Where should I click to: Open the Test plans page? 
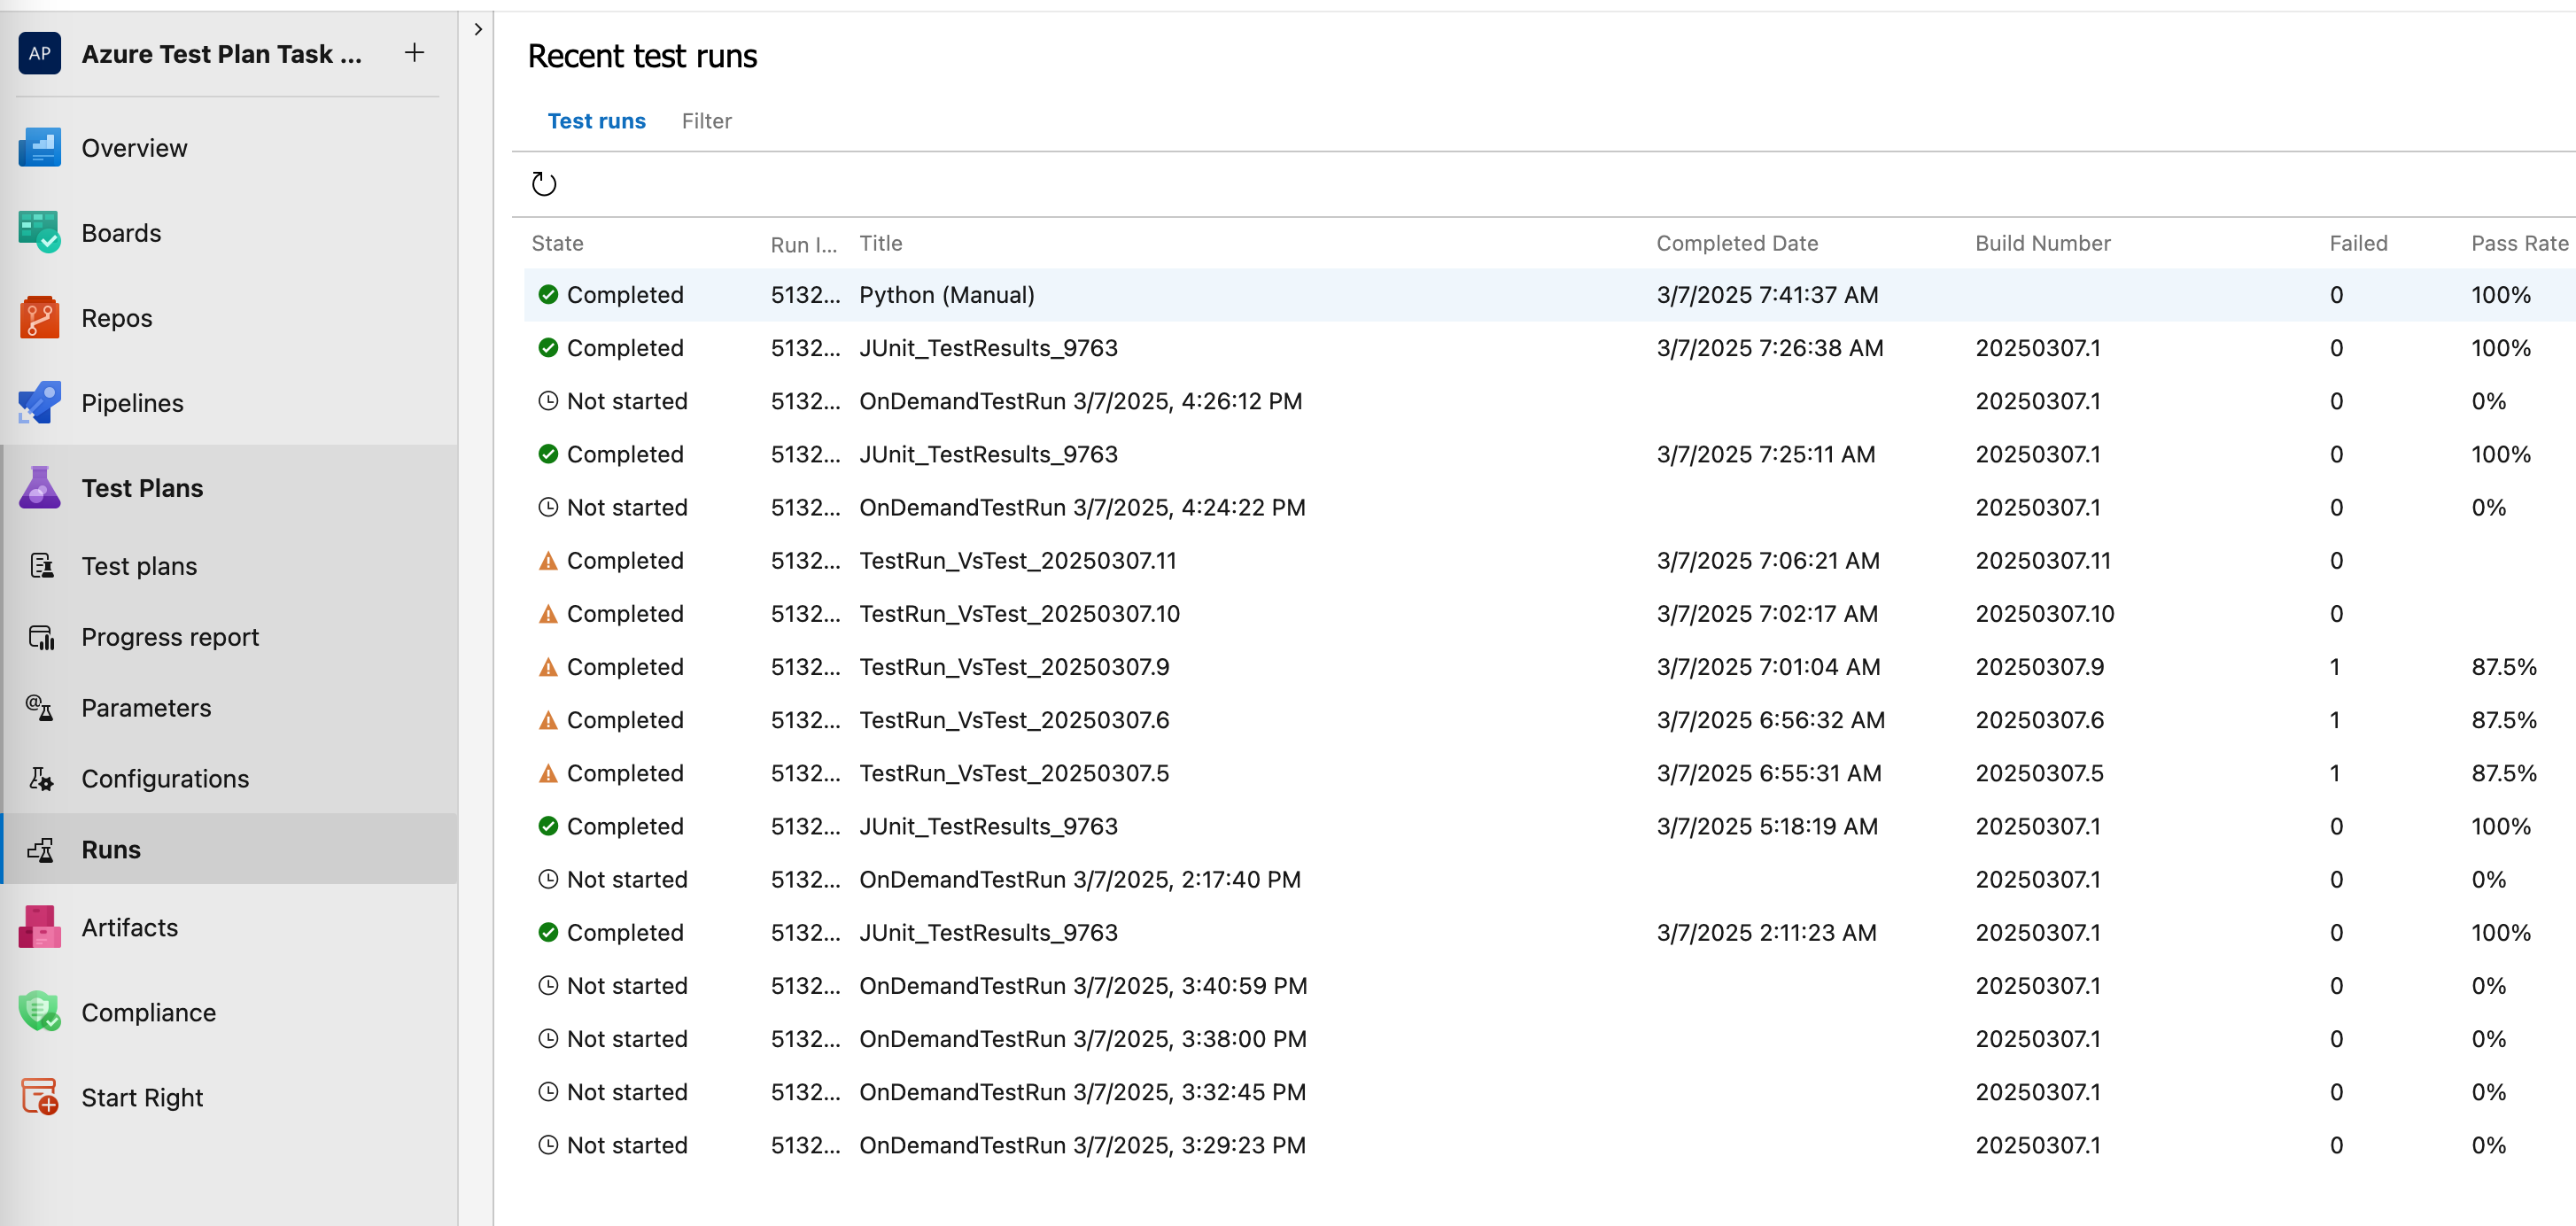click(x=139, y=565)
